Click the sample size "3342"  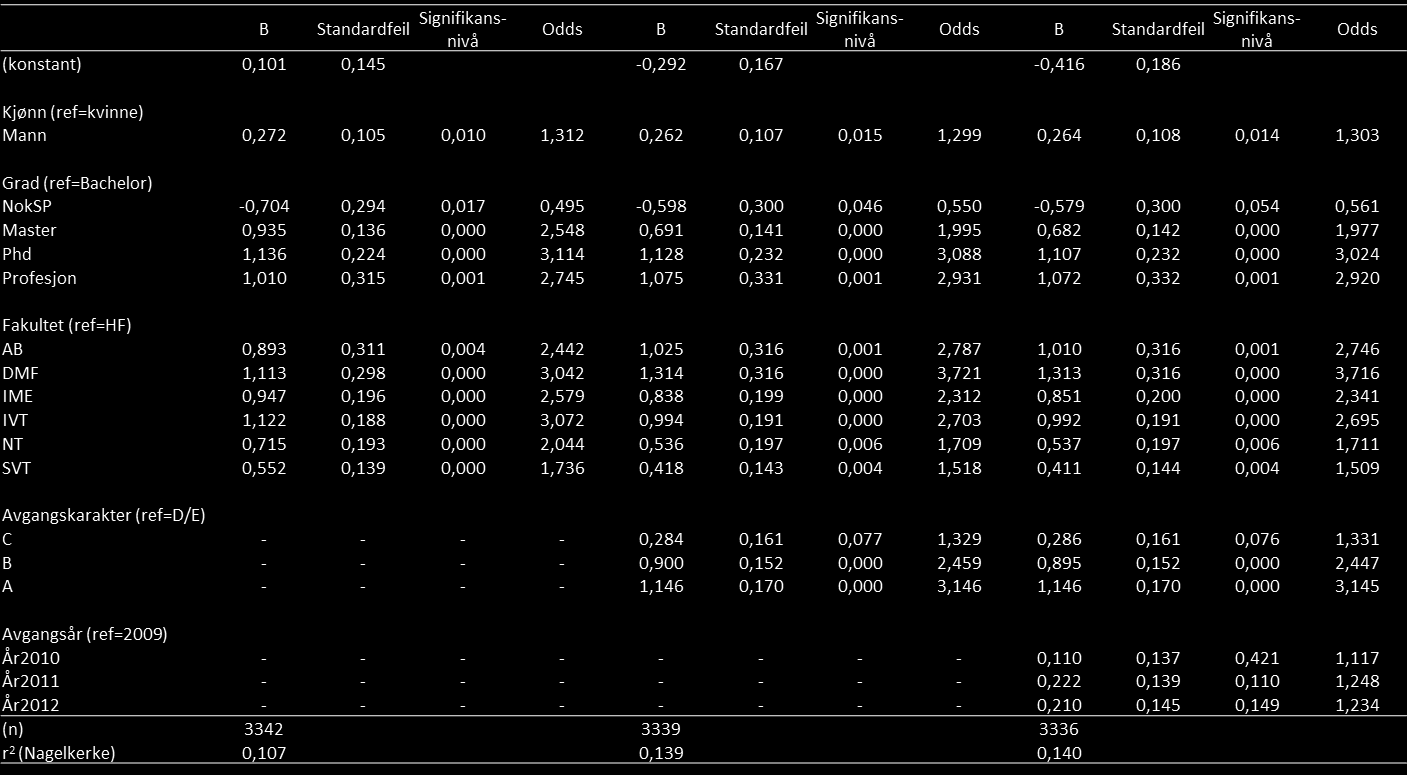pos(264,729)
